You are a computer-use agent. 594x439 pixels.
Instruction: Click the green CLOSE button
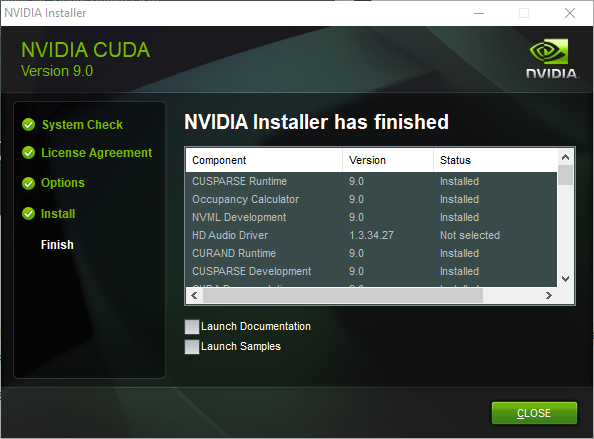click(534, 413)
